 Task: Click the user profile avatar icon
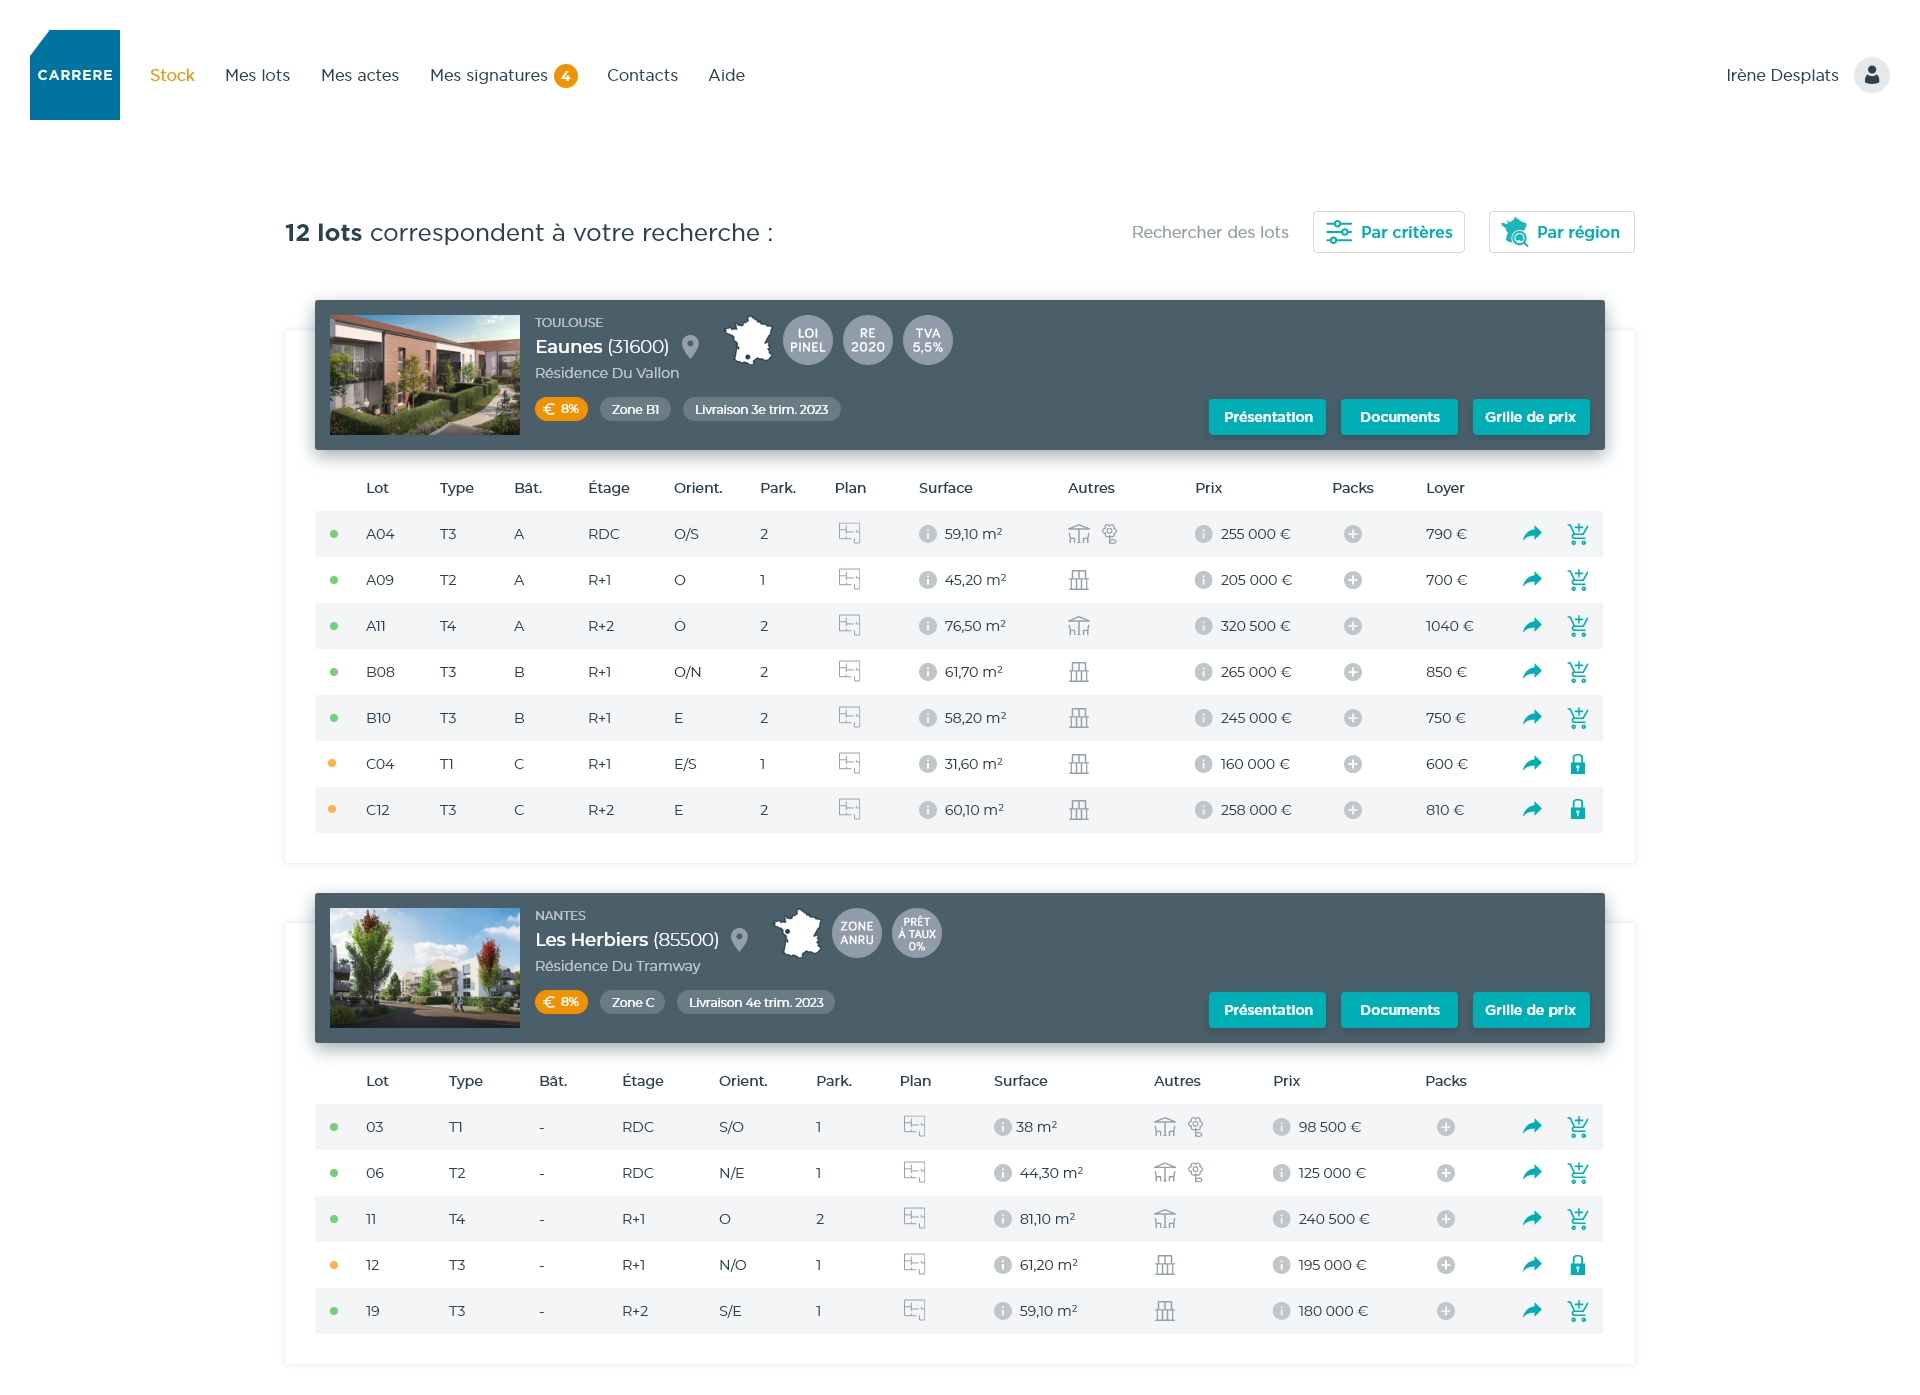click(x=1871, y=75)
